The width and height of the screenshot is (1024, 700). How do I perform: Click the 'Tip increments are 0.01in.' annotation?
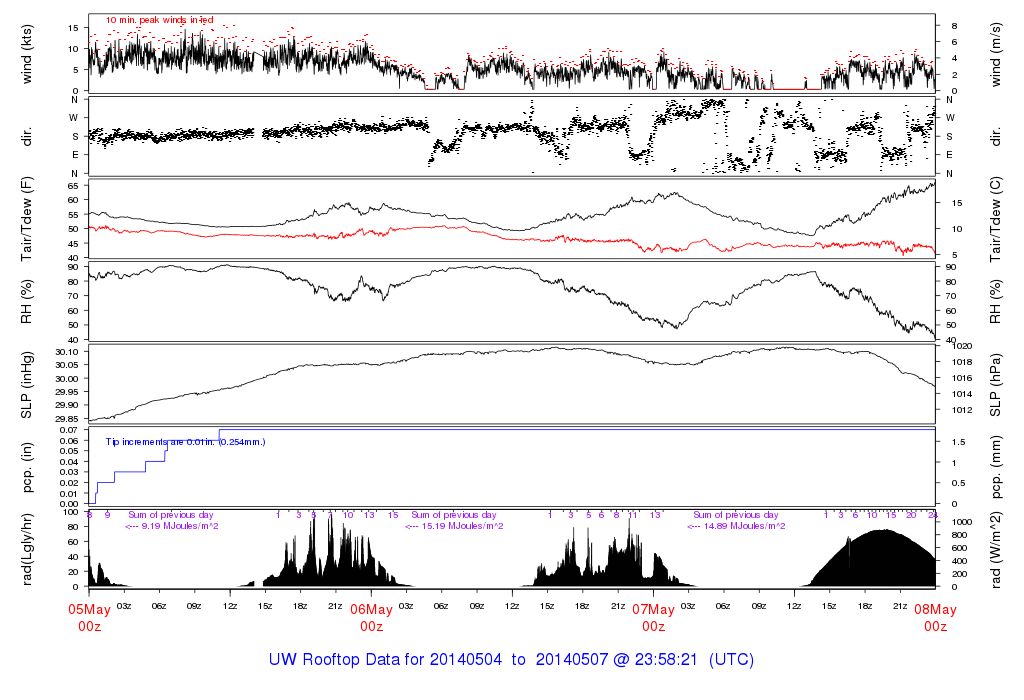[x=160, y=442]
